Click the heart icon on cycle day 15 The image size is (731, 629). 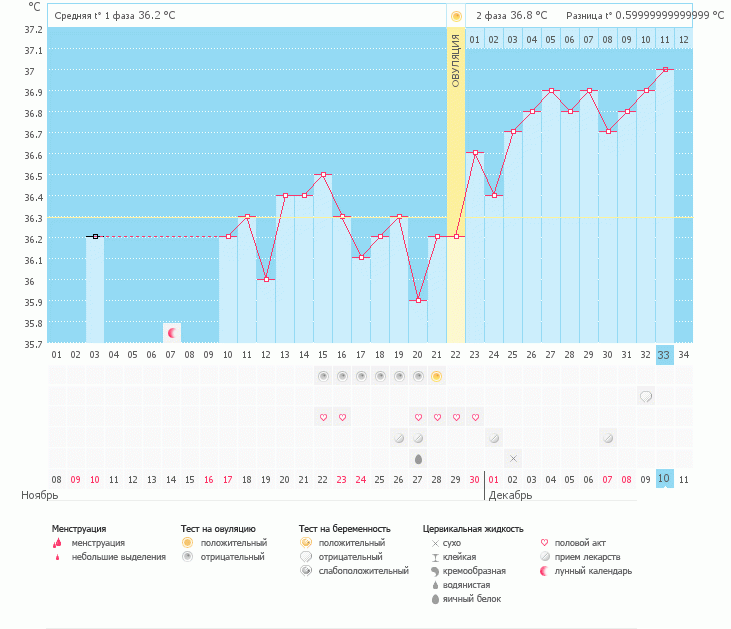click(x=323, y=417)
